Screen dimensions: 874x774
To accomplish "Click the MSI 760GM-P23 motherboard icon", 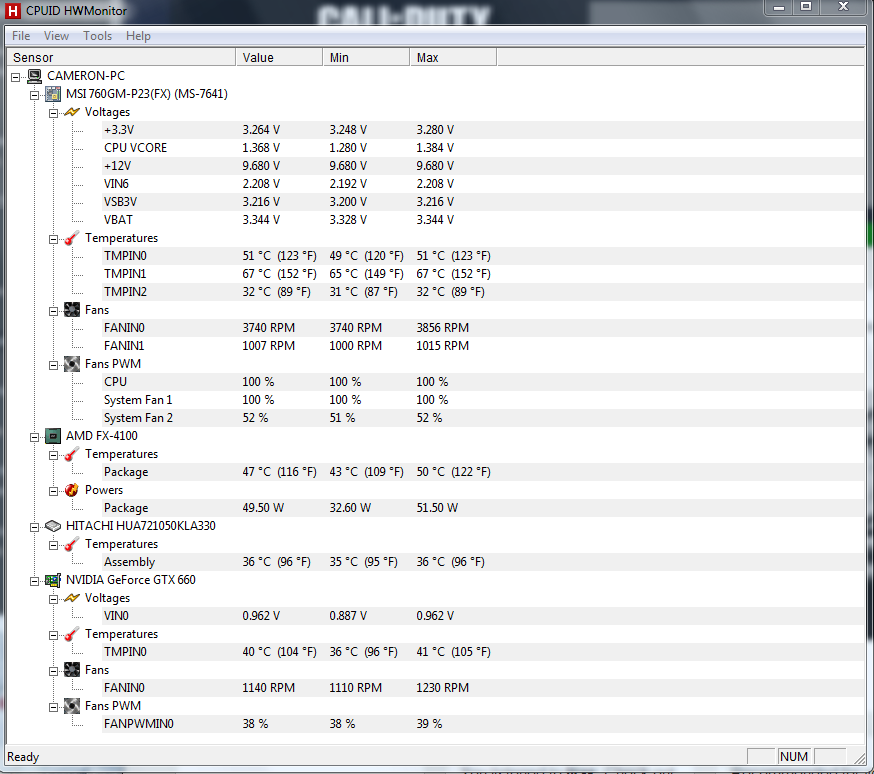I will (x=53, y=94).
